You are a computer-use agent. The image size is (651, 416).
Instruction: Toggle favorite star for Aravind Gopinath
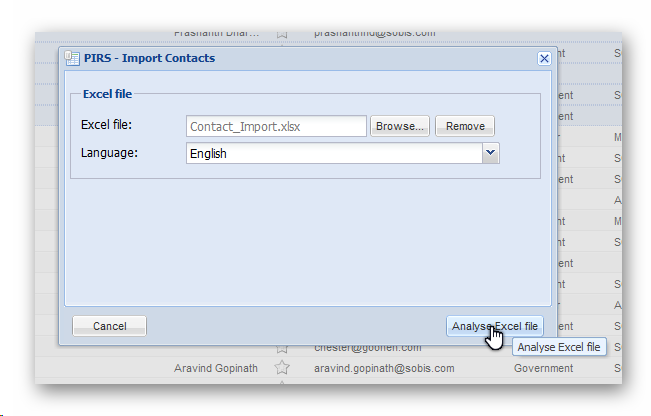click(282, 368)
